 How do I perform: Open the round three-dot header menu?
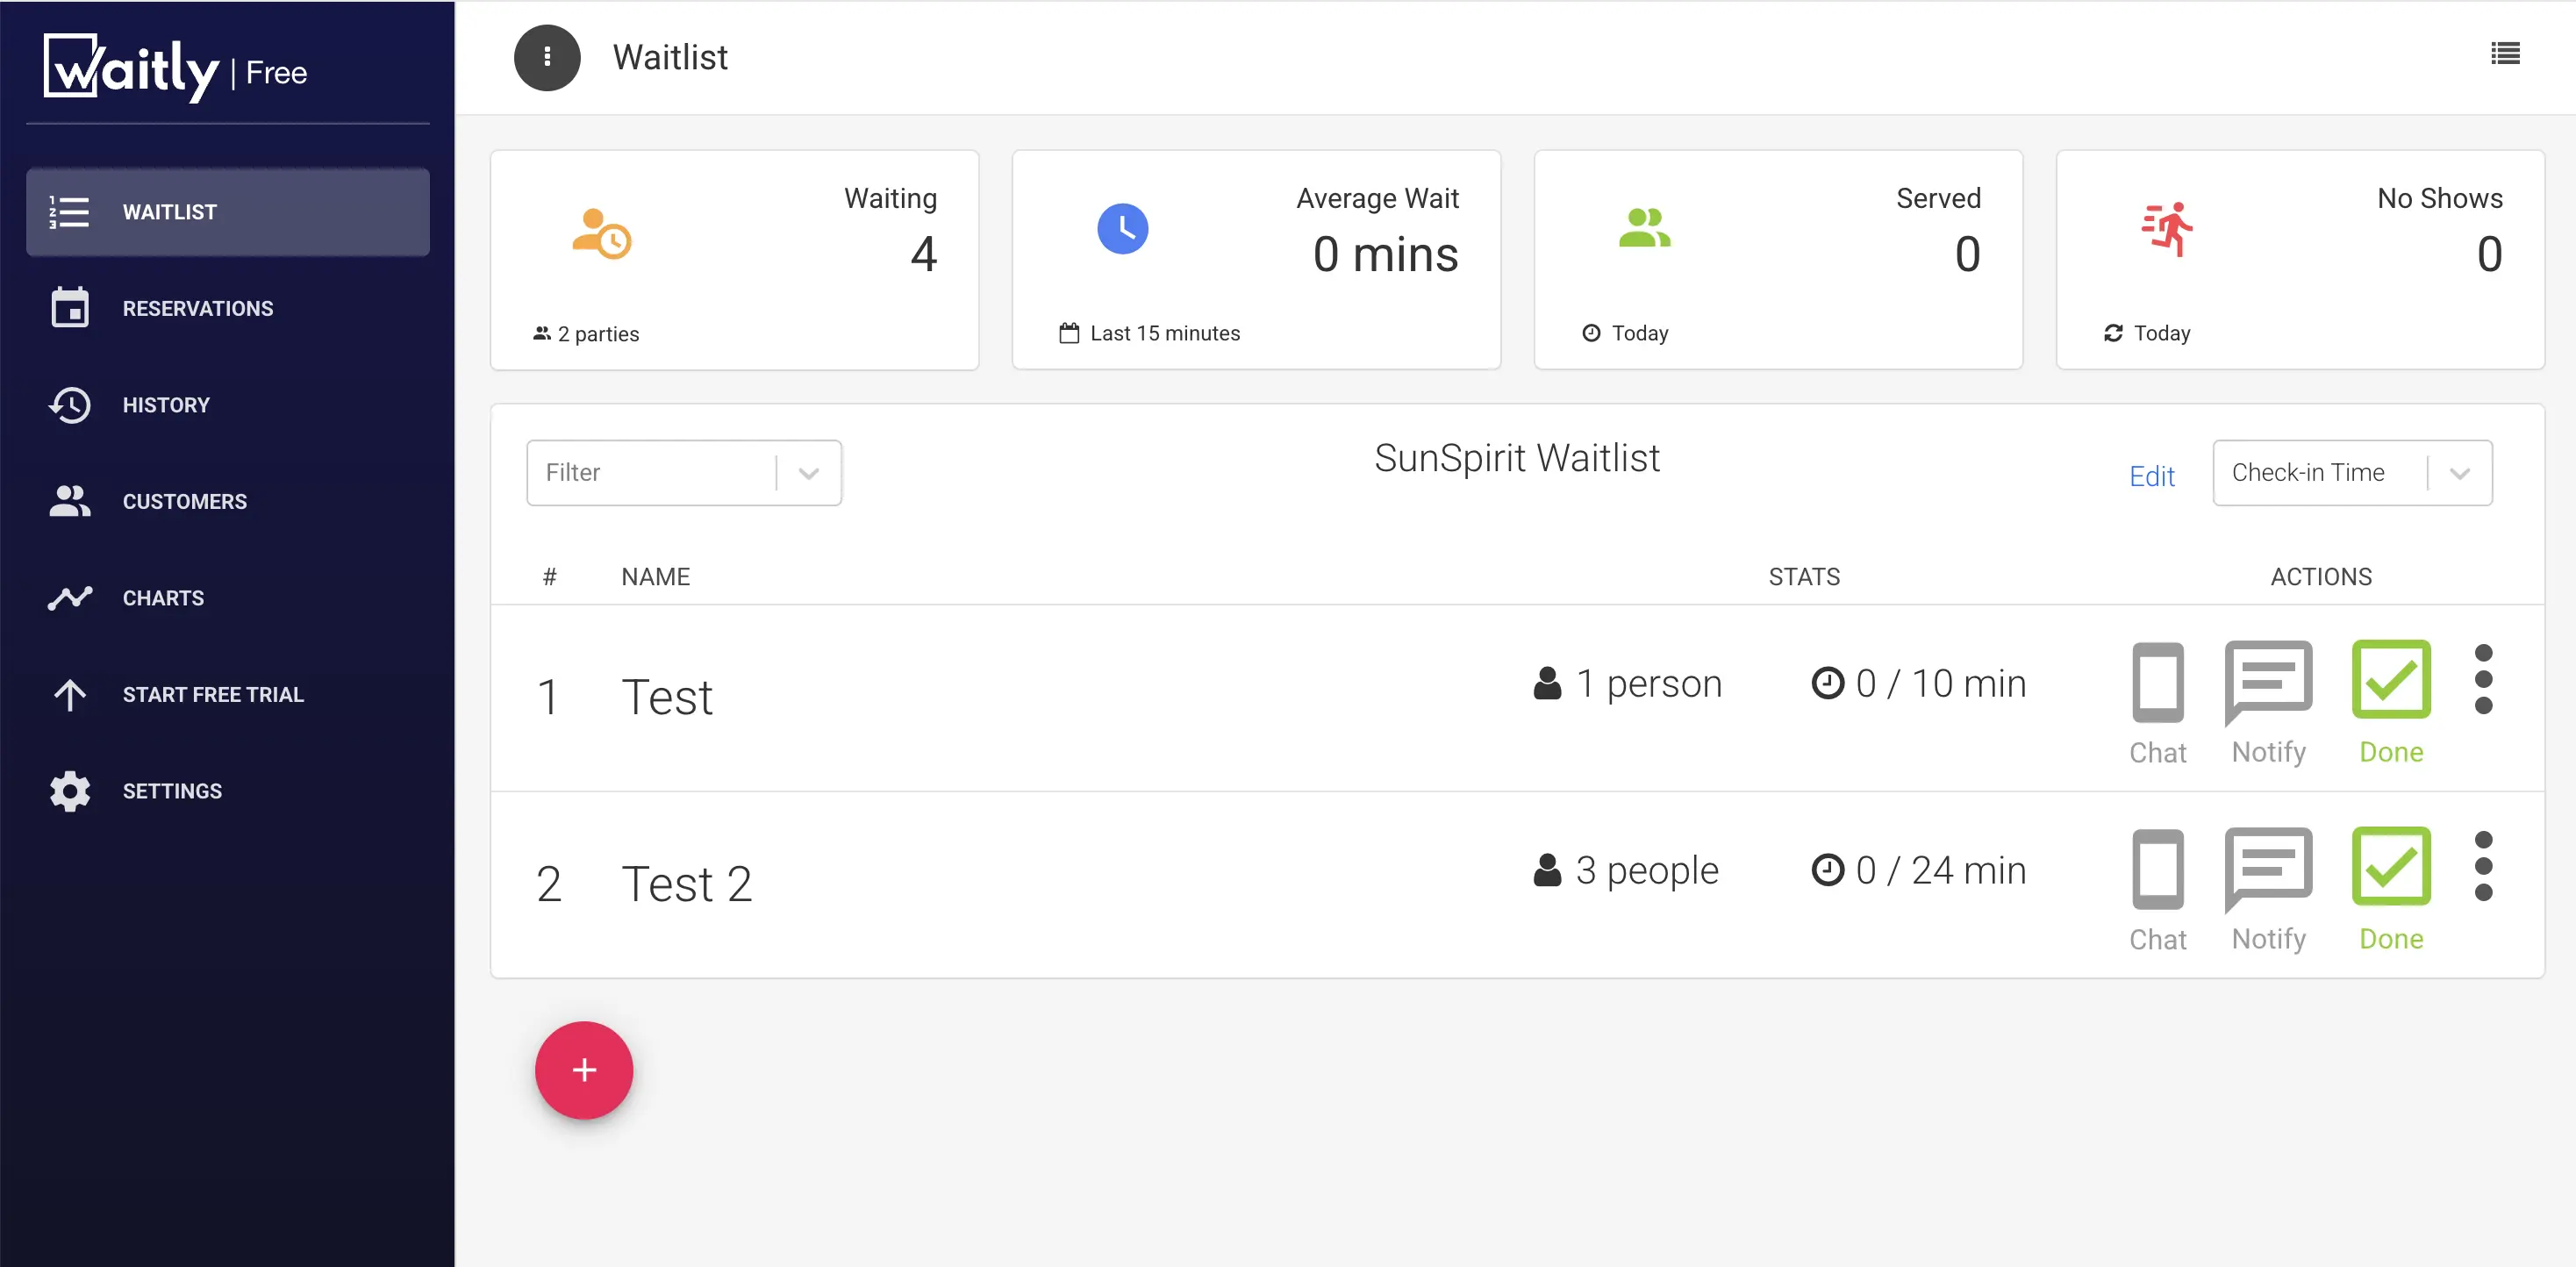[x=547, y=58]
